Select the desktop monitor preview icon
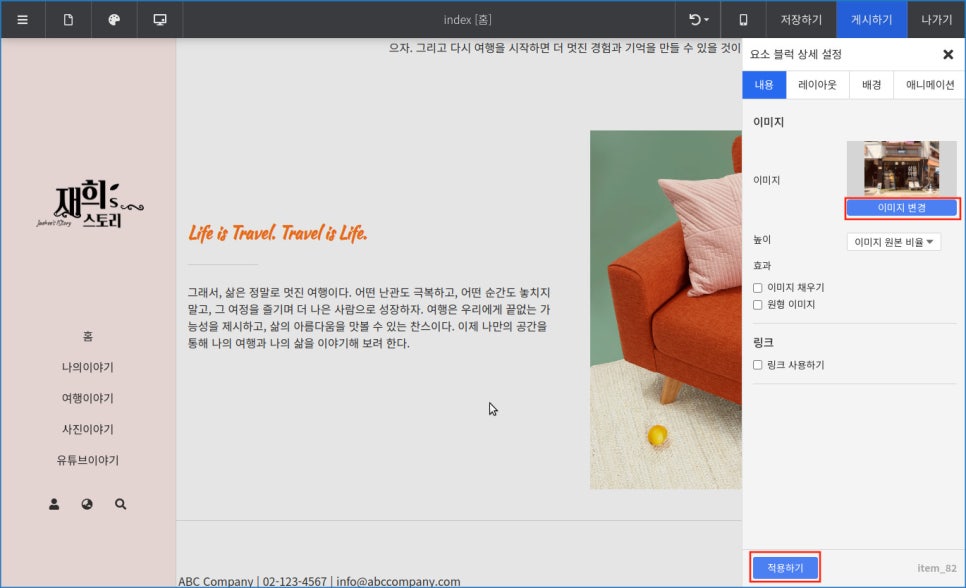The width and height of the screenshot is (966, 588). click(x=160, y=20)
